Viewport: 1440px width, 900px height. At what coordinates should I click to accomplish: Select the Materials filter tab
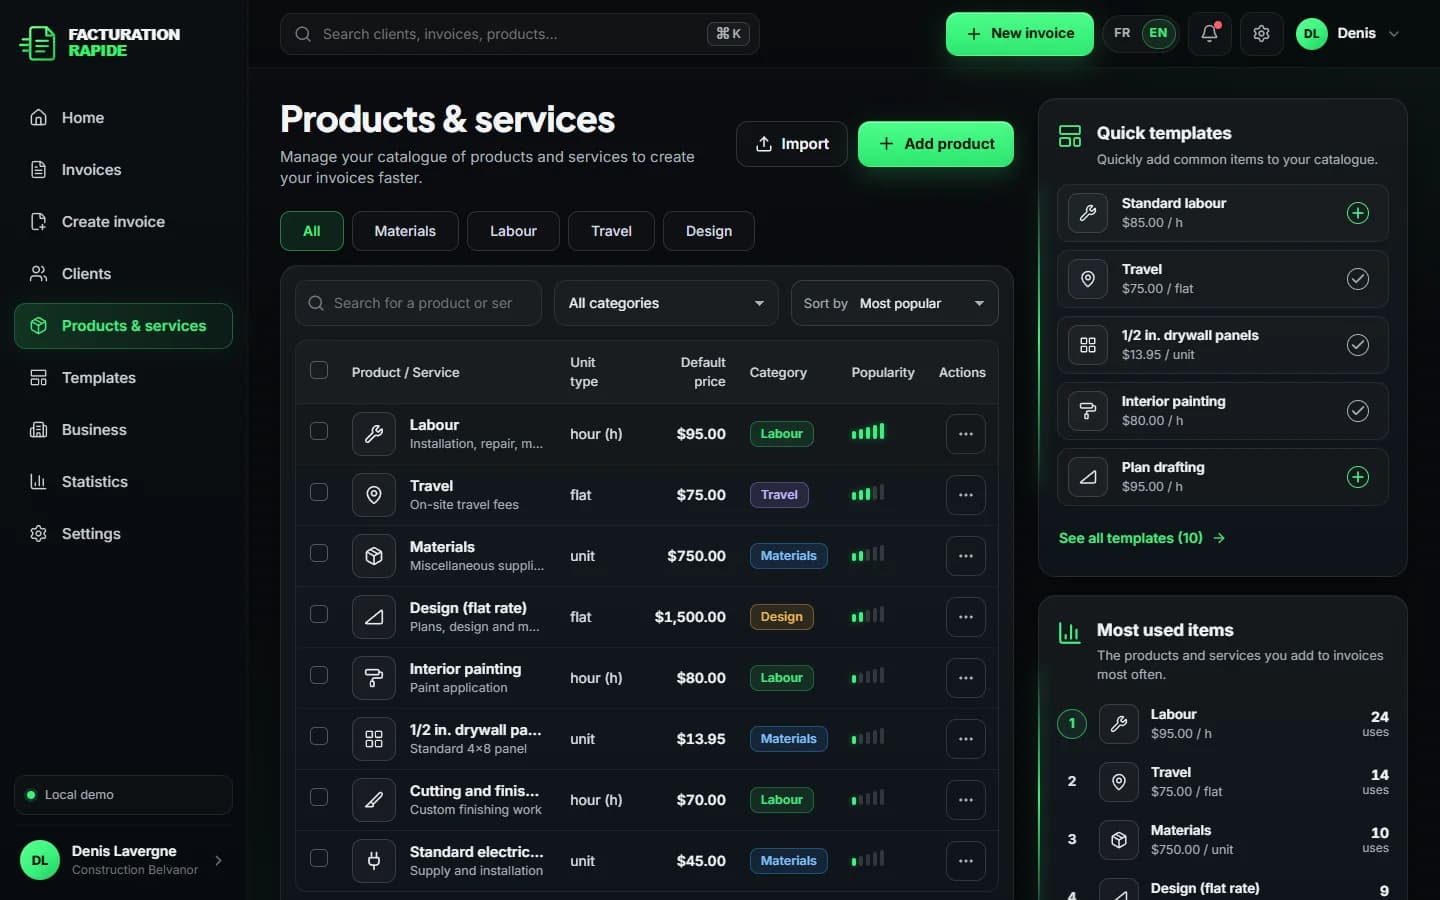click(405, 231)
